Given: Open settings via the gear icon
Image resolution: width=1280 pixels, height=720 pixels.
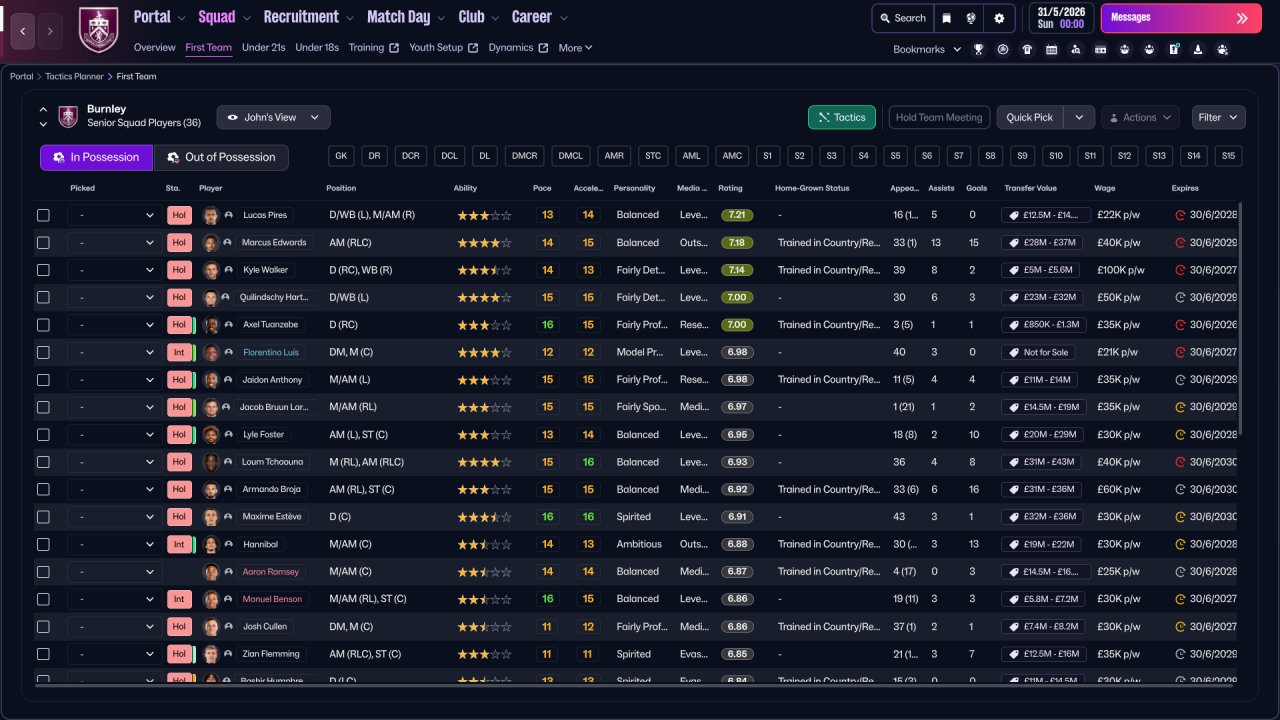Looking at the screenshot, I should point(999,18).
